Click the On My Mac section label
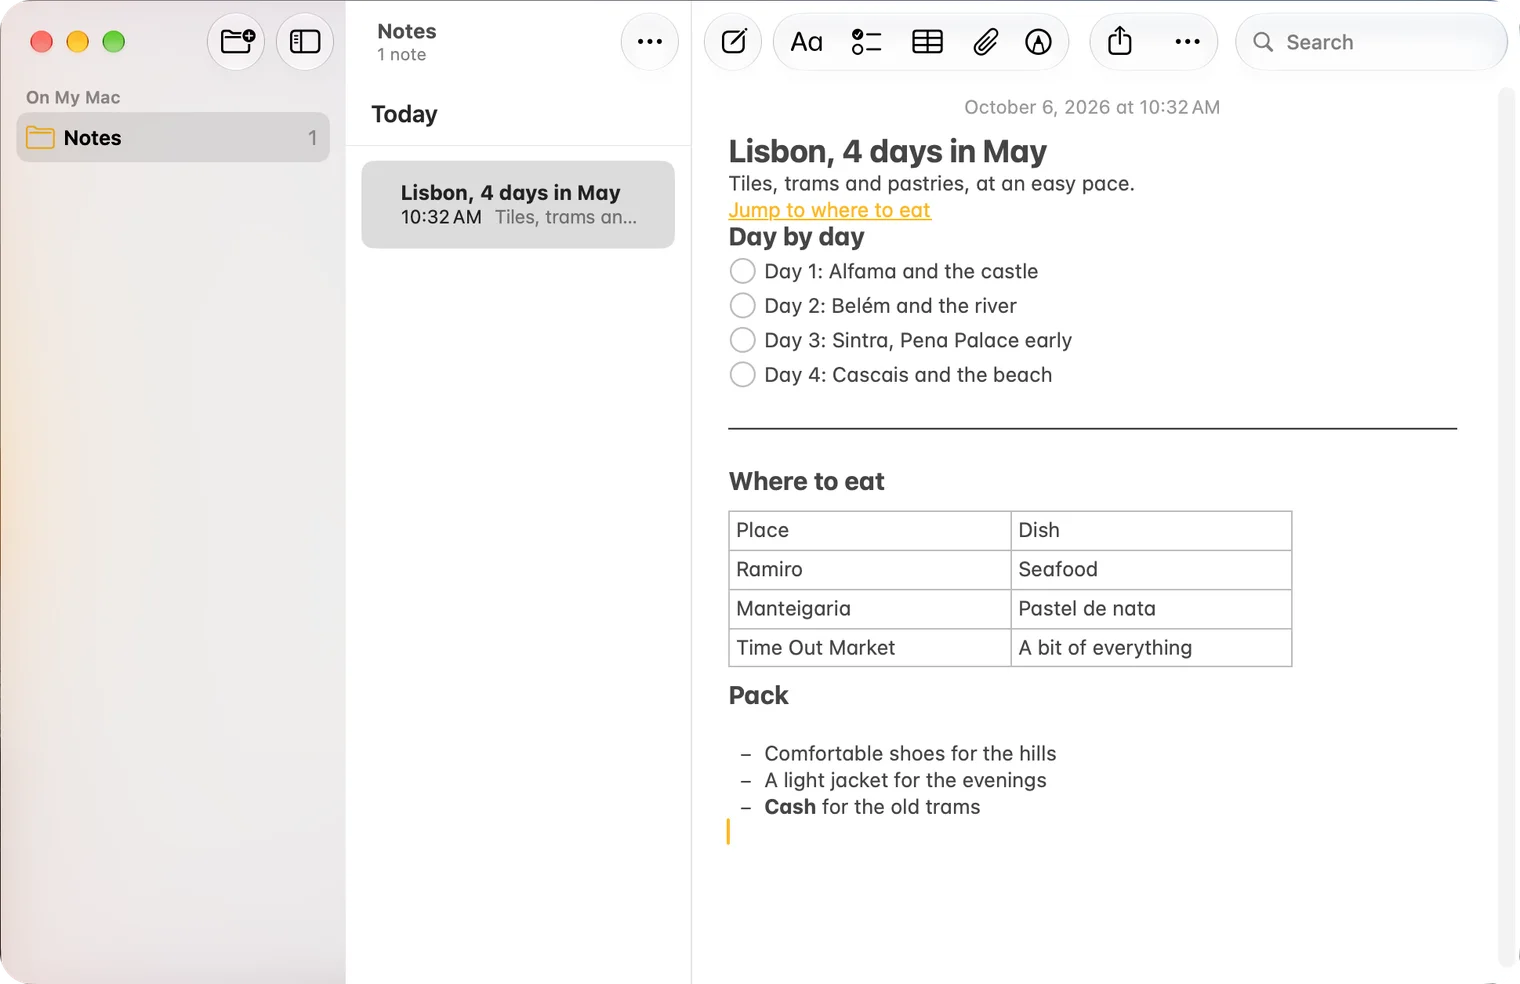1520x984 pixels. (73, 97)
